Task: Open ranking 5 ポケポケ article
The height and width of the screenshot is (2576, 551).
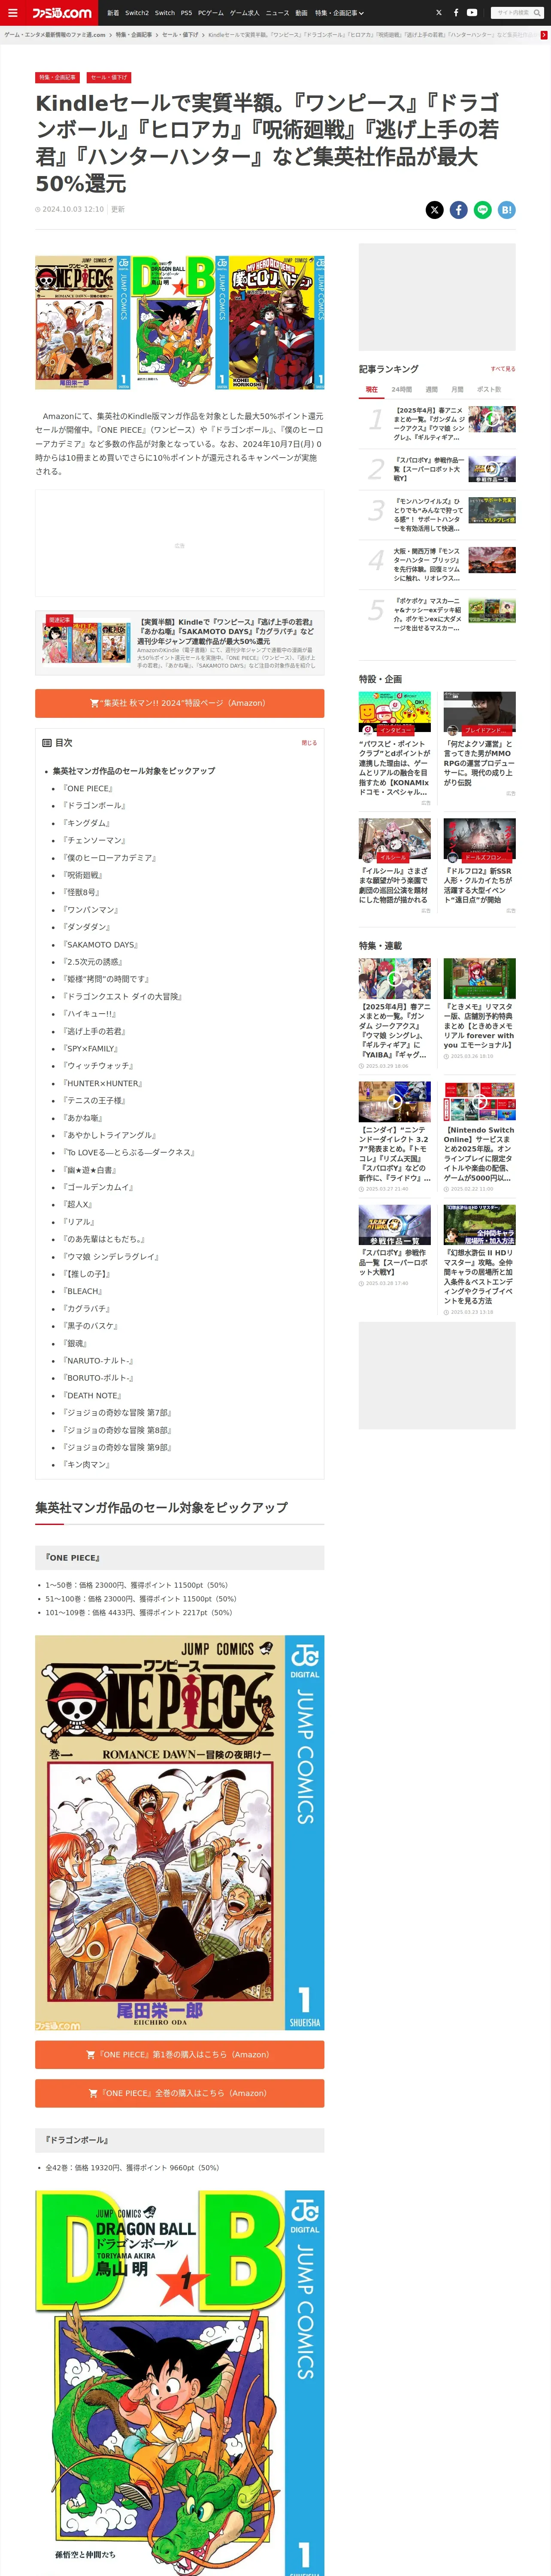Action: (x=437, y=615)
